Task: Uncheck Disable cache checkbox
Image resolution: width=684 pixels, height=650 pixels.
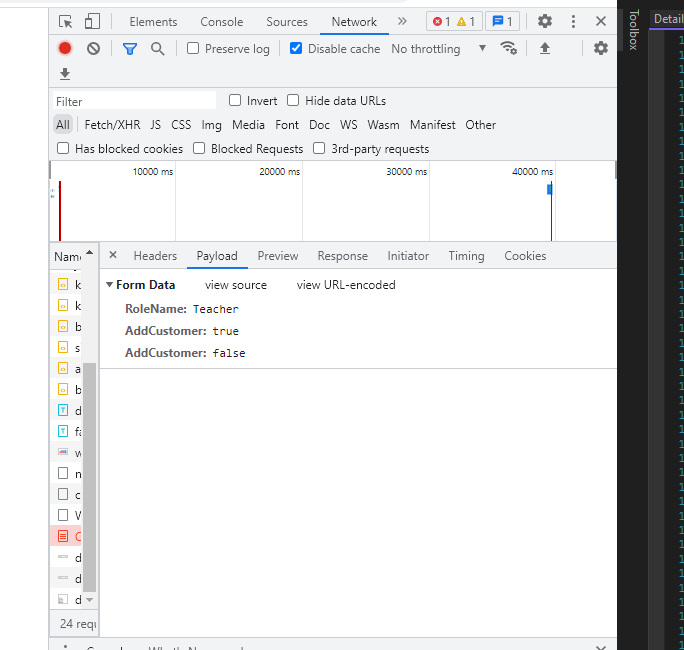Action: tap(296, 48)
